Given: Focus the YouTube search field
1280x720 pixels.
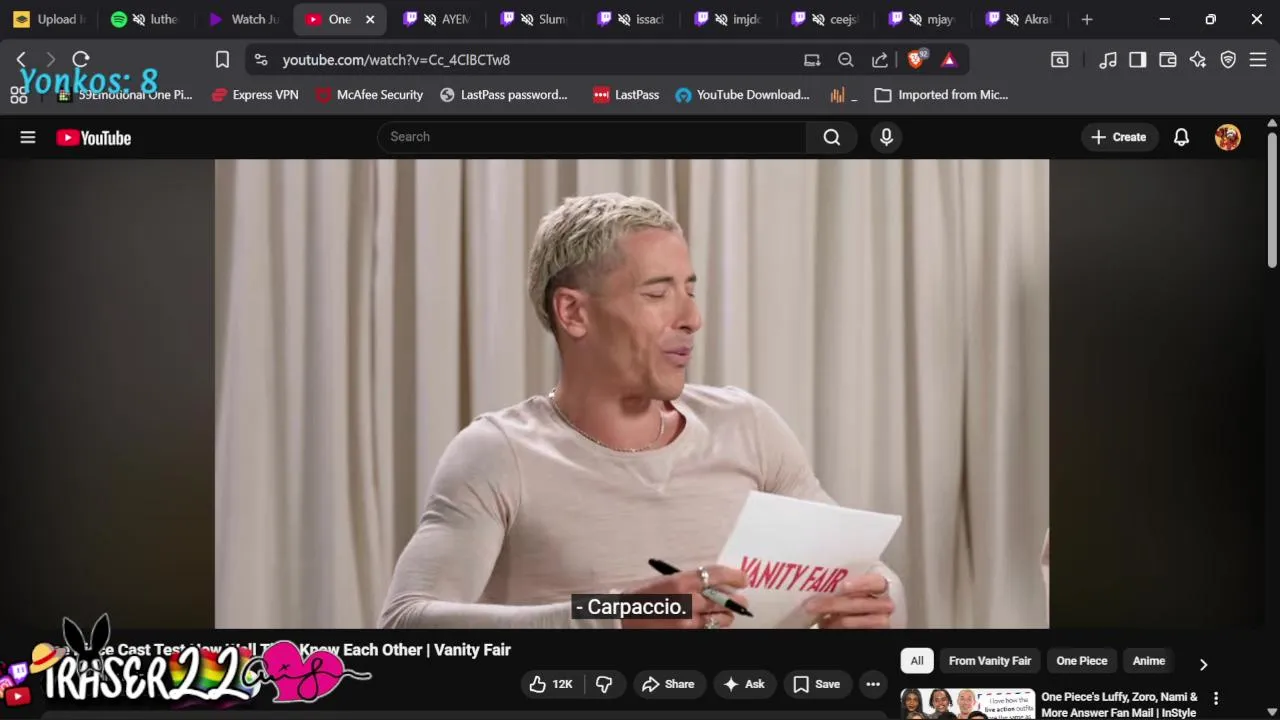Looking at the screenshot, I should pyautogui.click(x=592, y=137).
